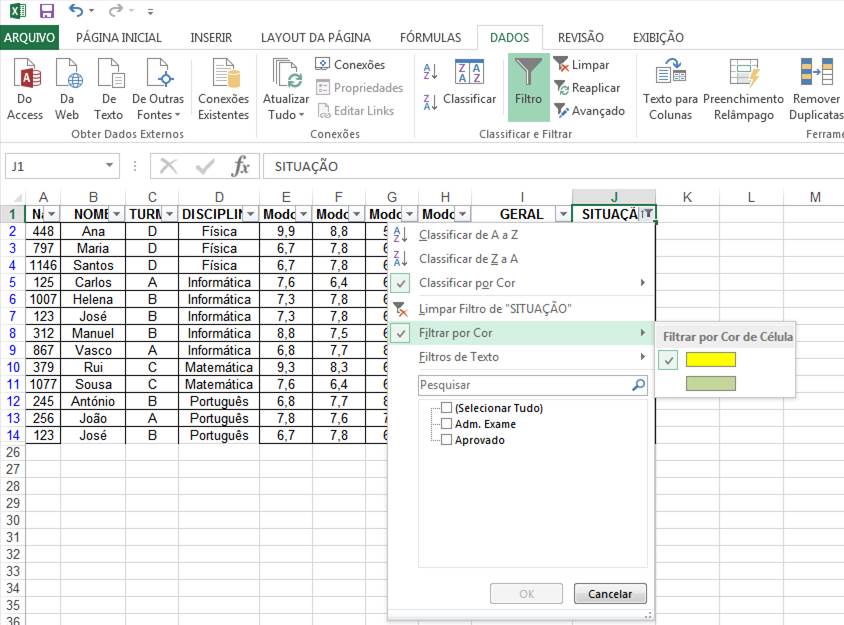844x625 pixels.
Task: Open Conexões Existentes
Action: click(223, 89)
